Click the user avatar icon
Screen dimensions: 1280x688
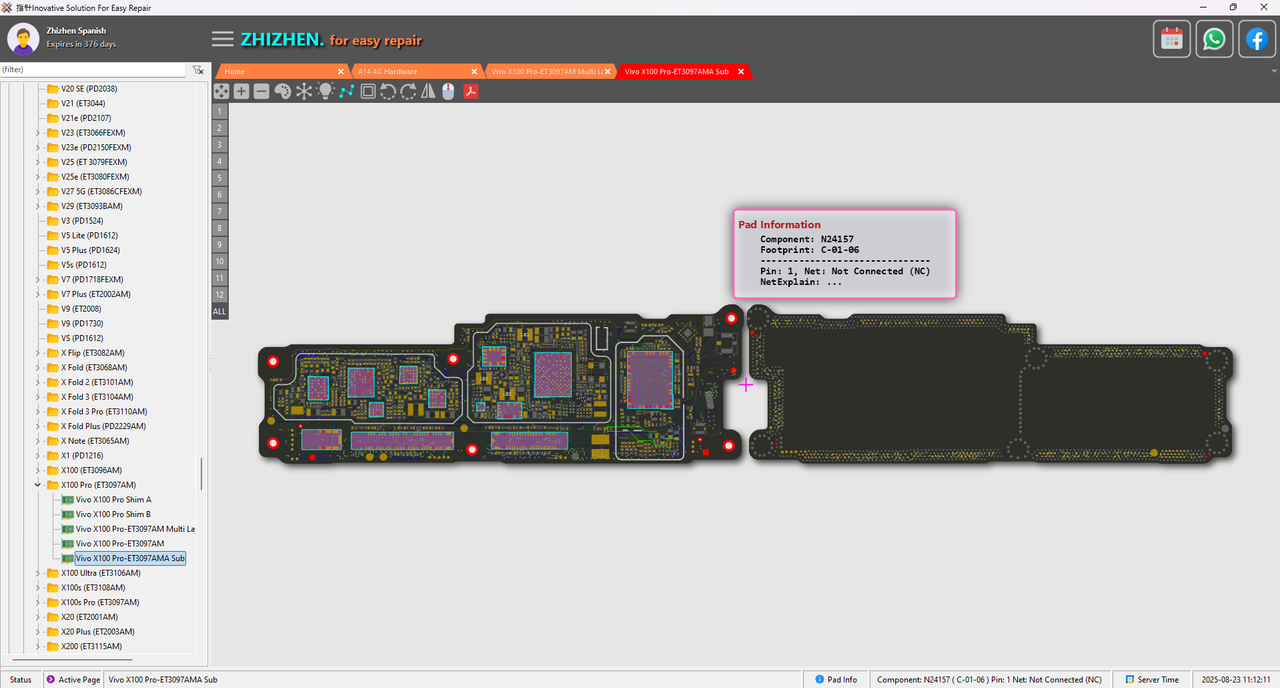click(x=23, y=39)
